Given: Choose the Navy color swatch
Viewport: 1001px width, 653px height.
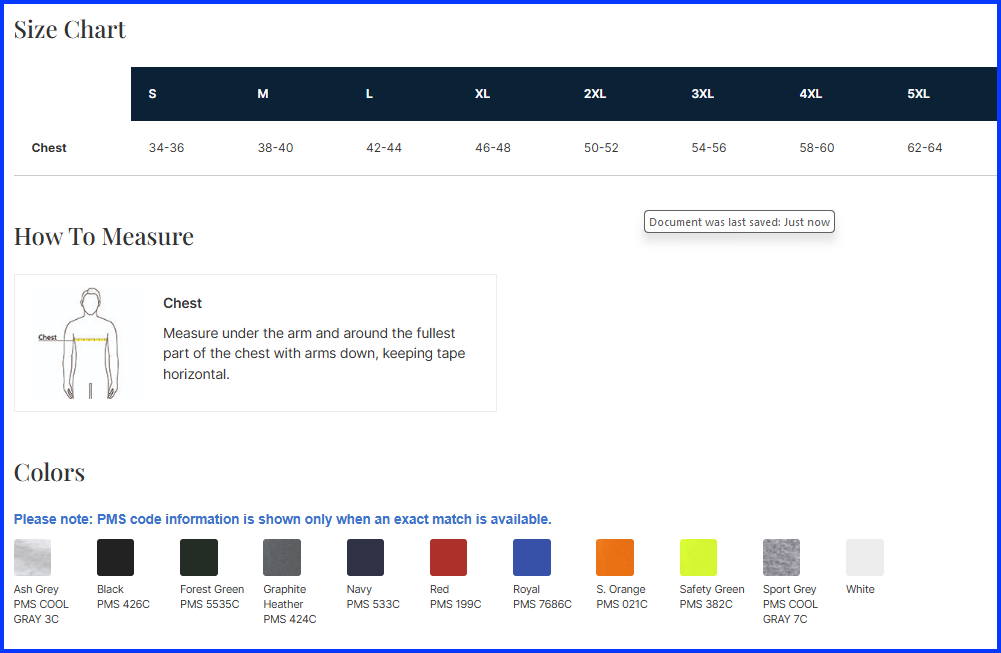Looking at the screenshot, I should [365, 557].
